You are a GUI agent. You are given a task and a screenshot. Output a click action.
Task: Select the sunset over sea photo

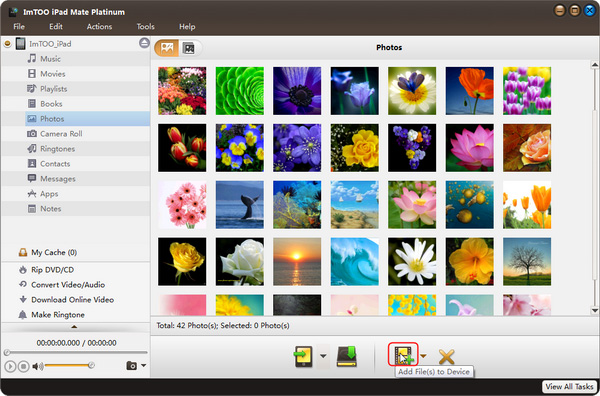click(297, 262)
